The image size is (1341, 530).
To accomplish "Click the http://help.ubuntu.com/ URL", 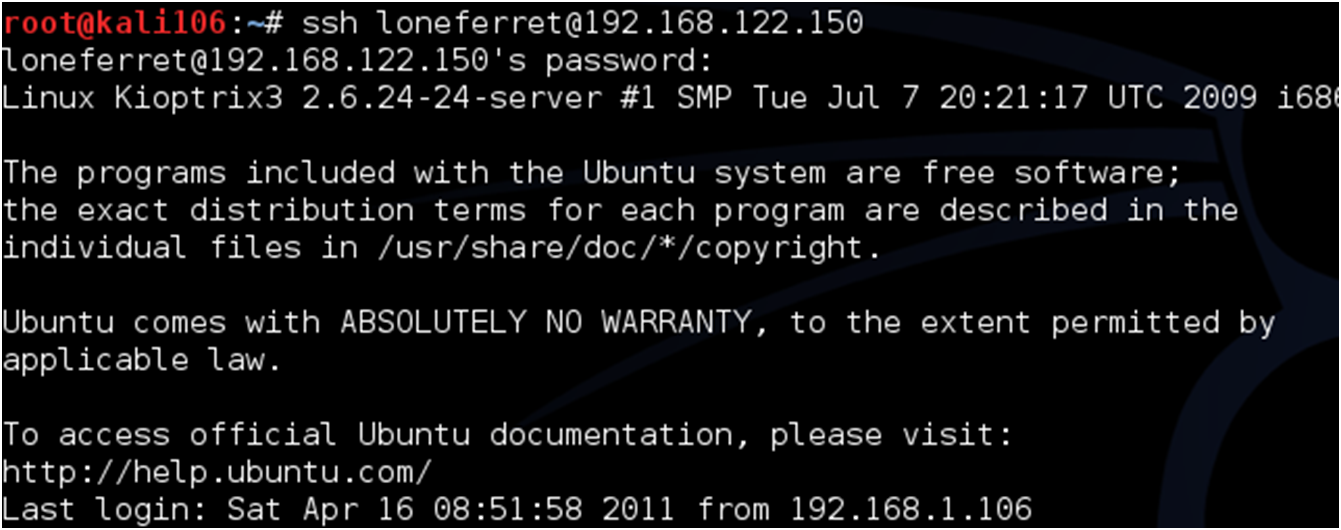I will tap(217, 473).
